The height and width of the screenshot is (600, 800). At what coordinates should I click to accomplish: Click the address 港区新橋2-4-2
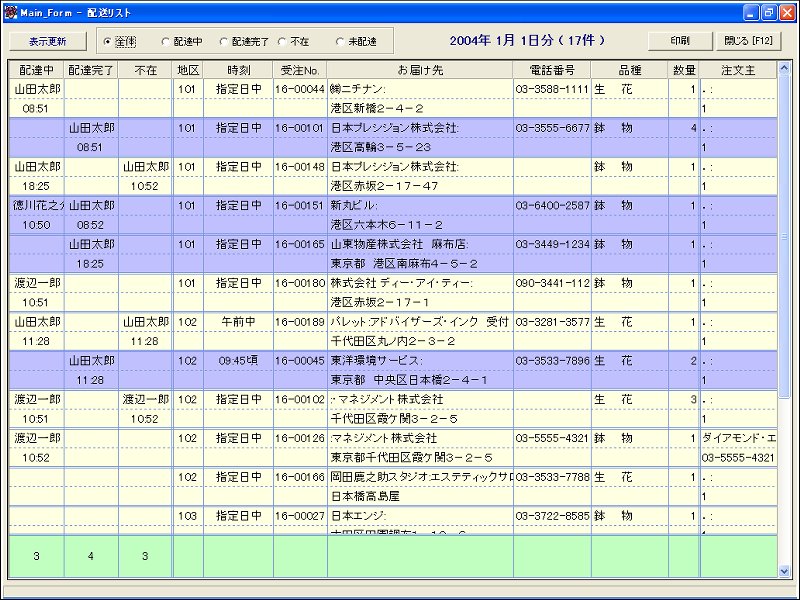pos(377,108)
